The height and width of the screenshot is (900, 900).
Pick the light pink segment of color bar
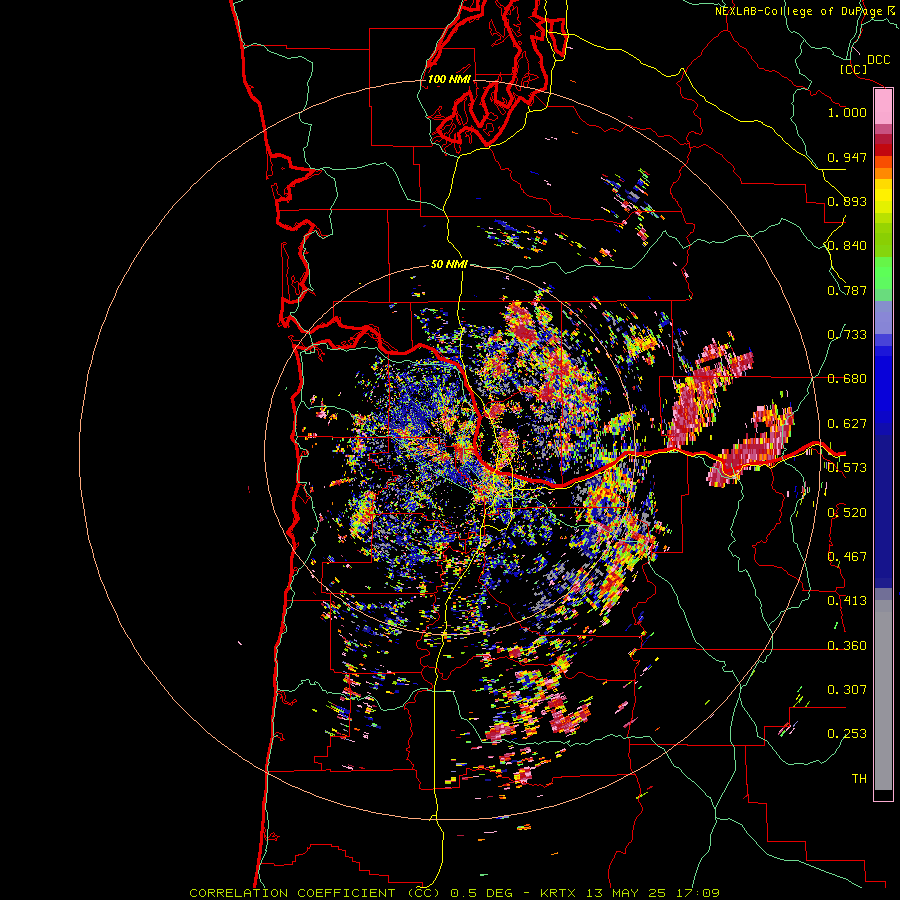(883, 107)
